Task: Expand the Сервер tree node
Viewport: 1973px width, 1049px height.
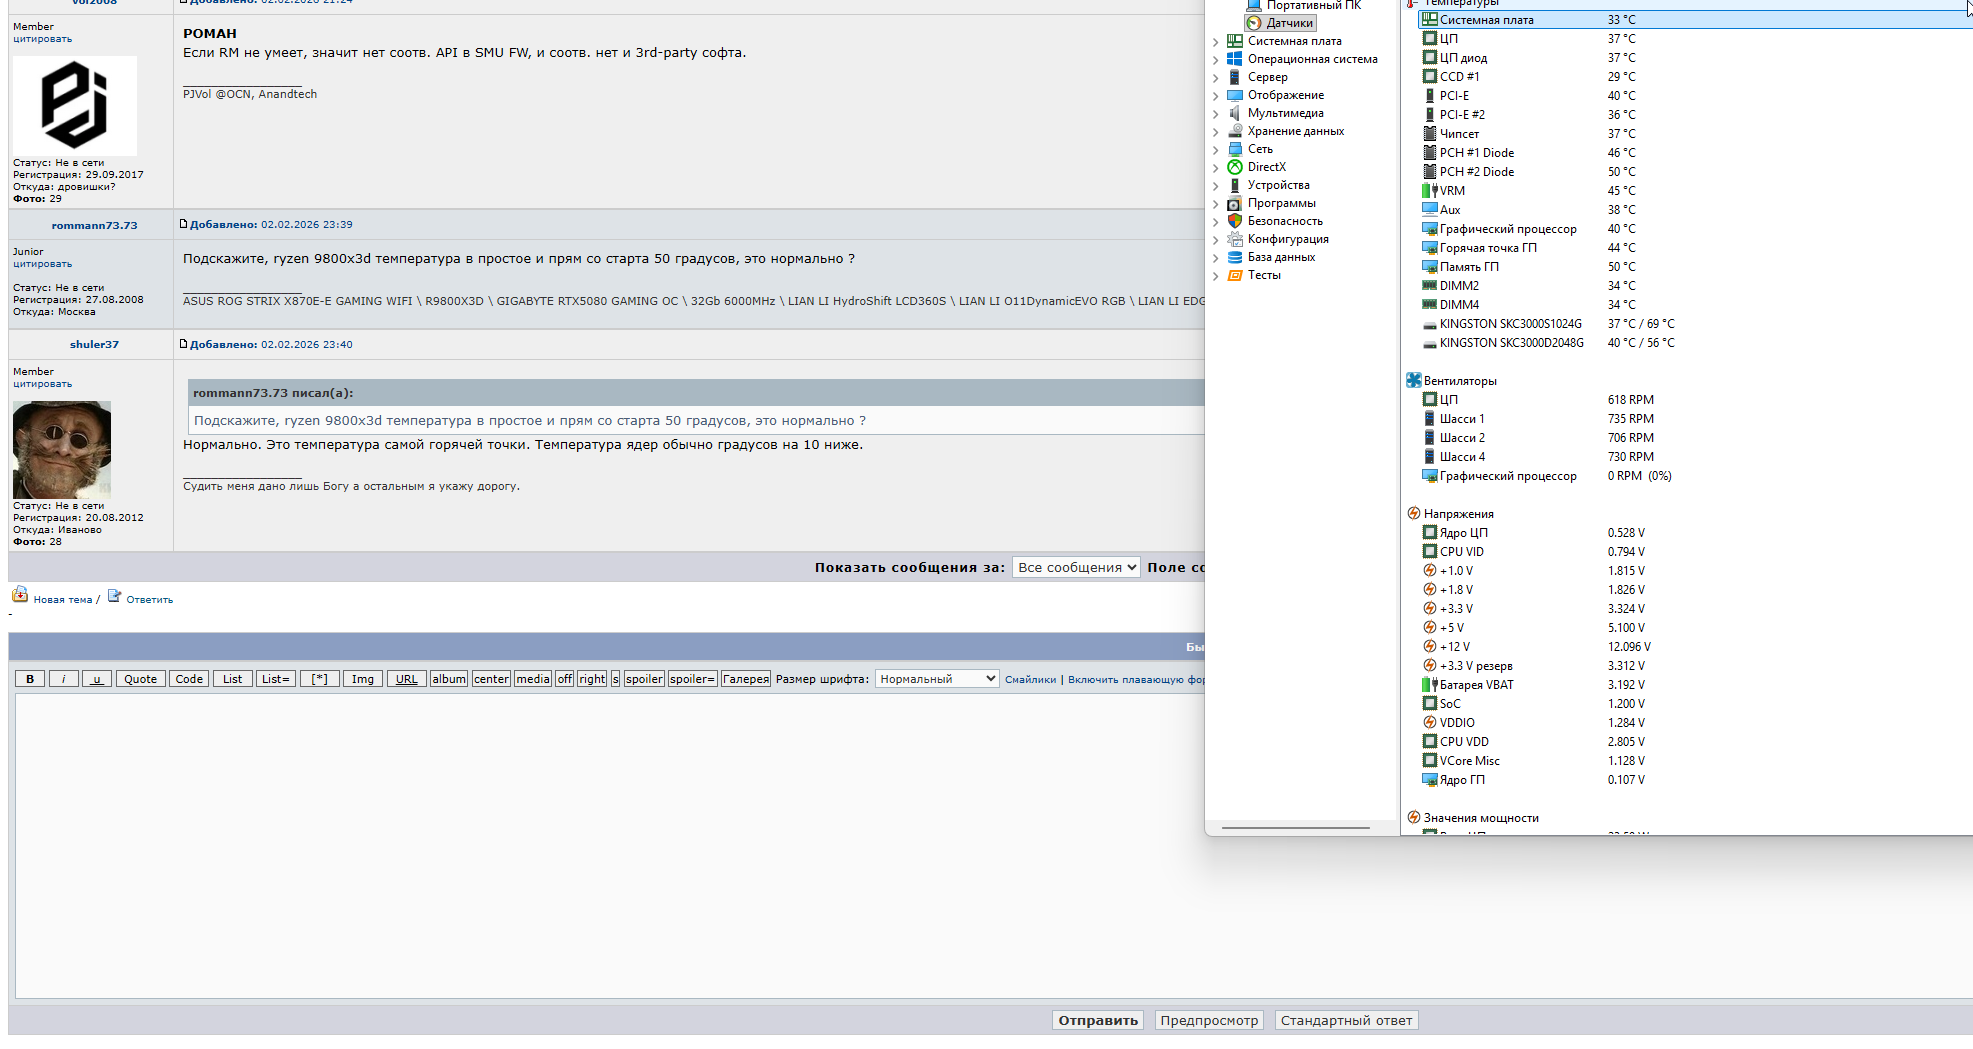Action: point(1215,78)
